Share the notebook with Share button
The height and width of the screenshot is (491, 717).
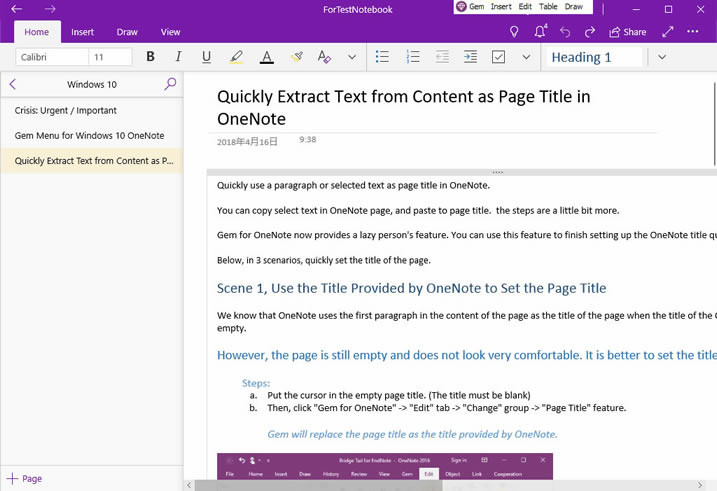pos(627,32)
